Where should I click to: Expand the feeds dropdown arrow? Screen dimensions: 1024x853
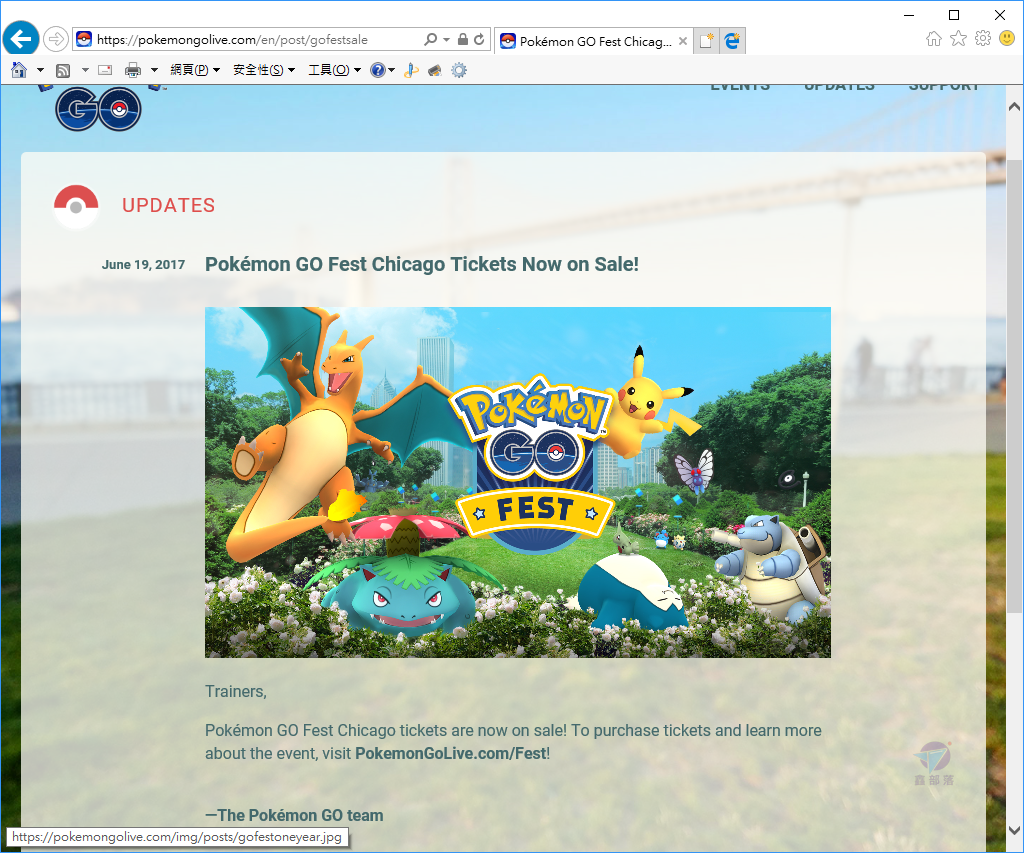85,70
